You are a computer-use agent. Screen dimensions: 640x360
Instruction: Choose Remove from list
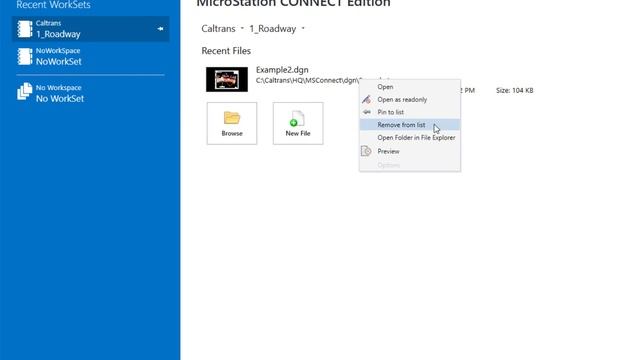click(410, 124)
